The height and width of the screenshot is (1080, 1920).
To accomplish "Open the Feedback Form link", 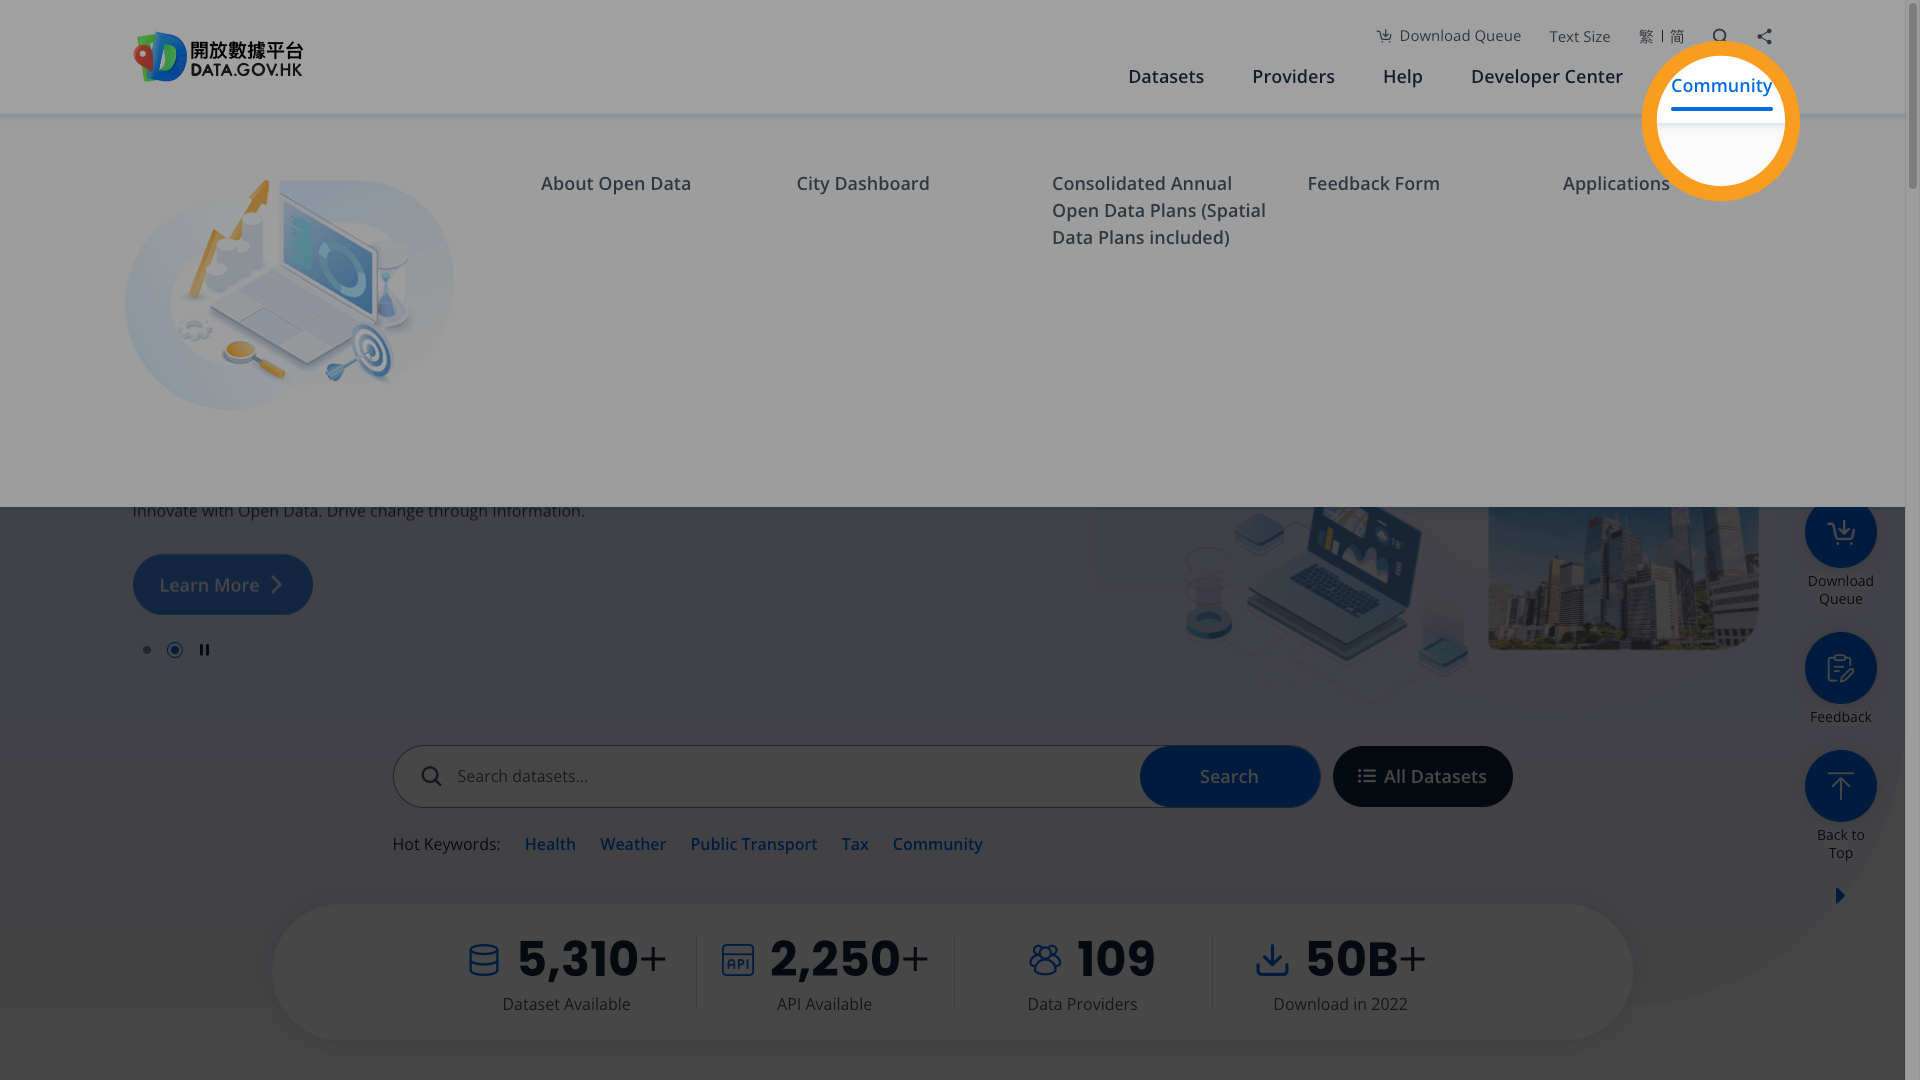I will pos(1373,183).
